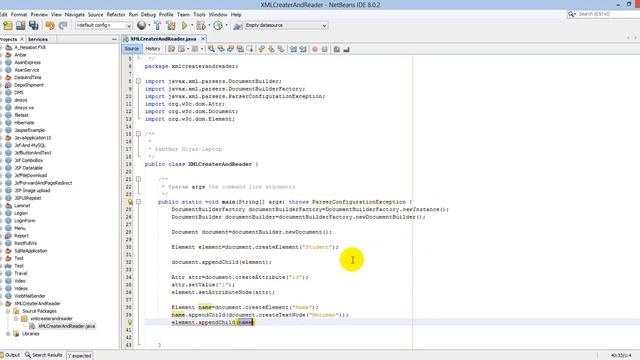This screenshot has width=640, height=360.
Task: Select the XMLCreaterAndReader.java editor tab
Action: (x=163, y=39)
